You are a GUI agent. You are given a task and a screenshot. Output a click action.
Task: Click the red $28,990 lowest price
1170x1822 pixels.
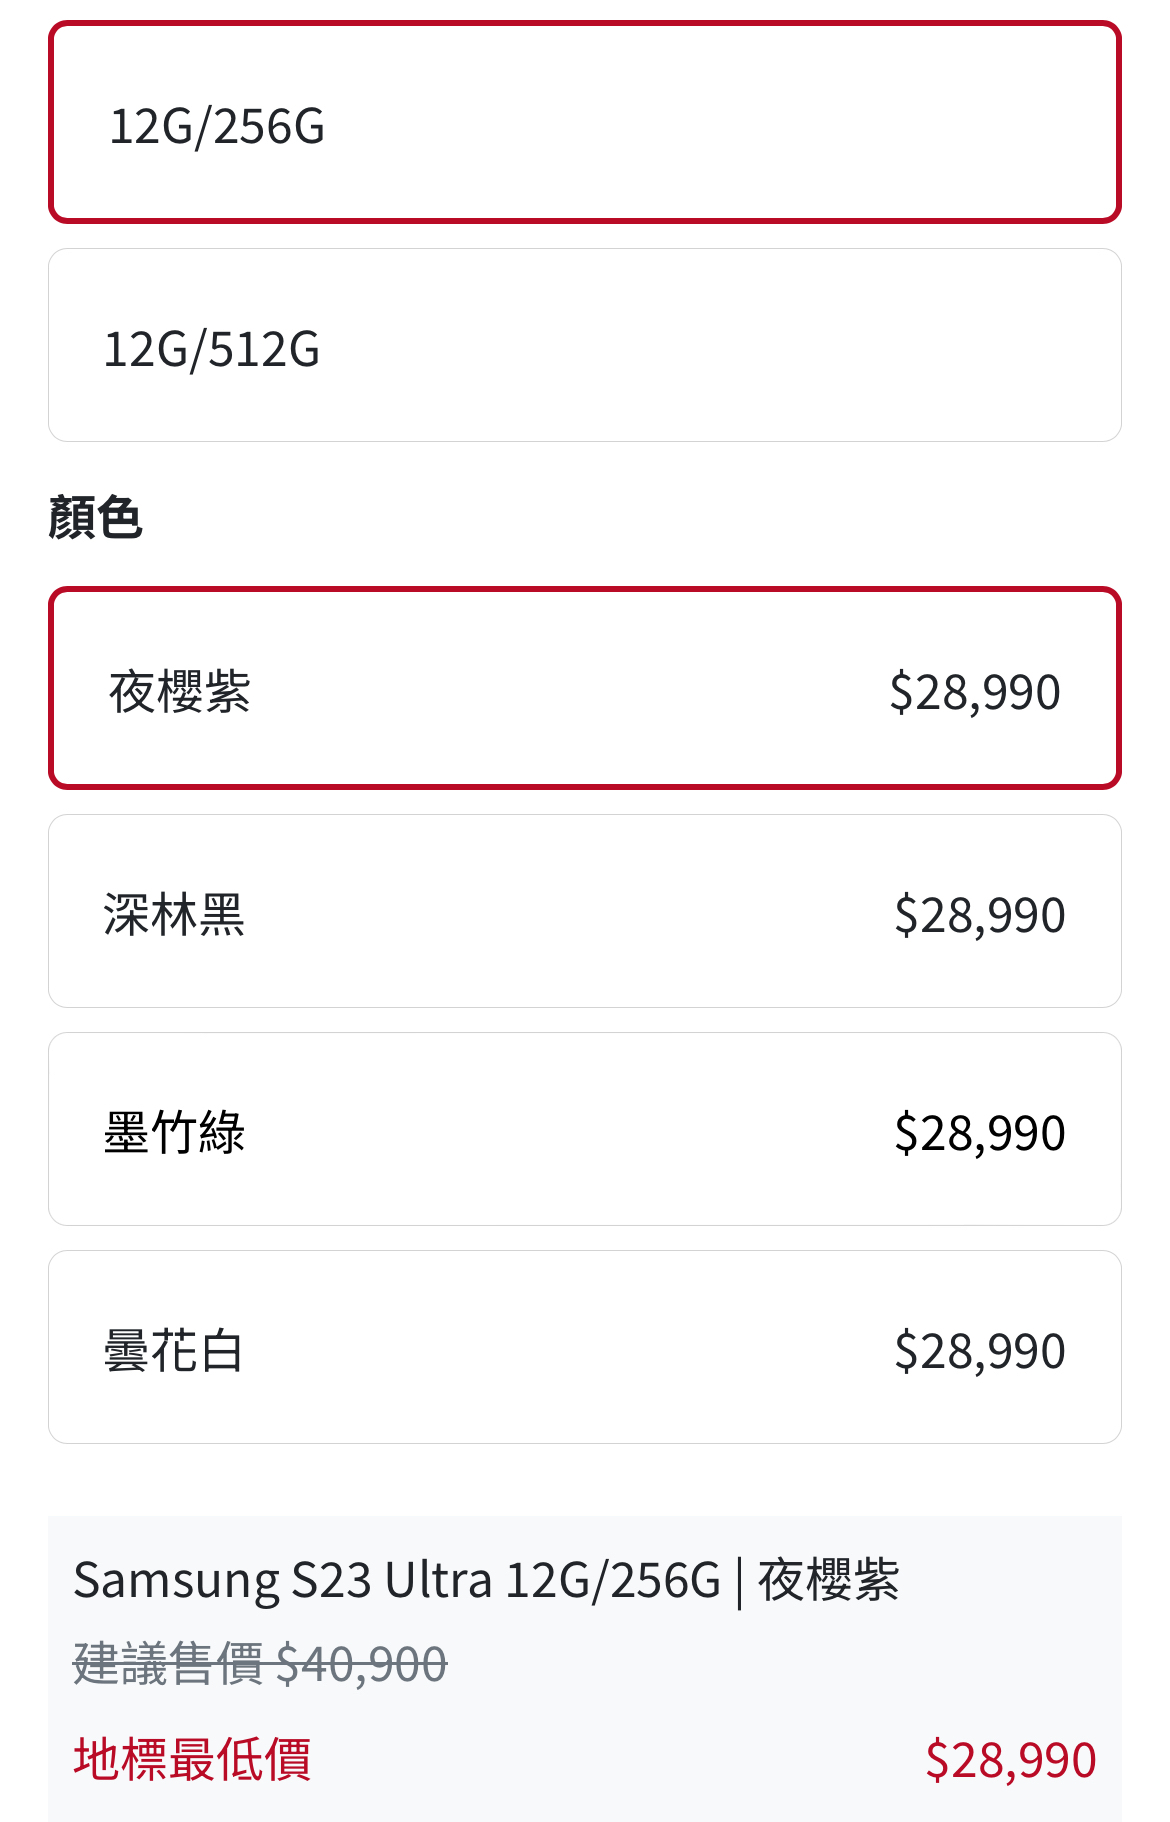click(x=1010, y=1760)
